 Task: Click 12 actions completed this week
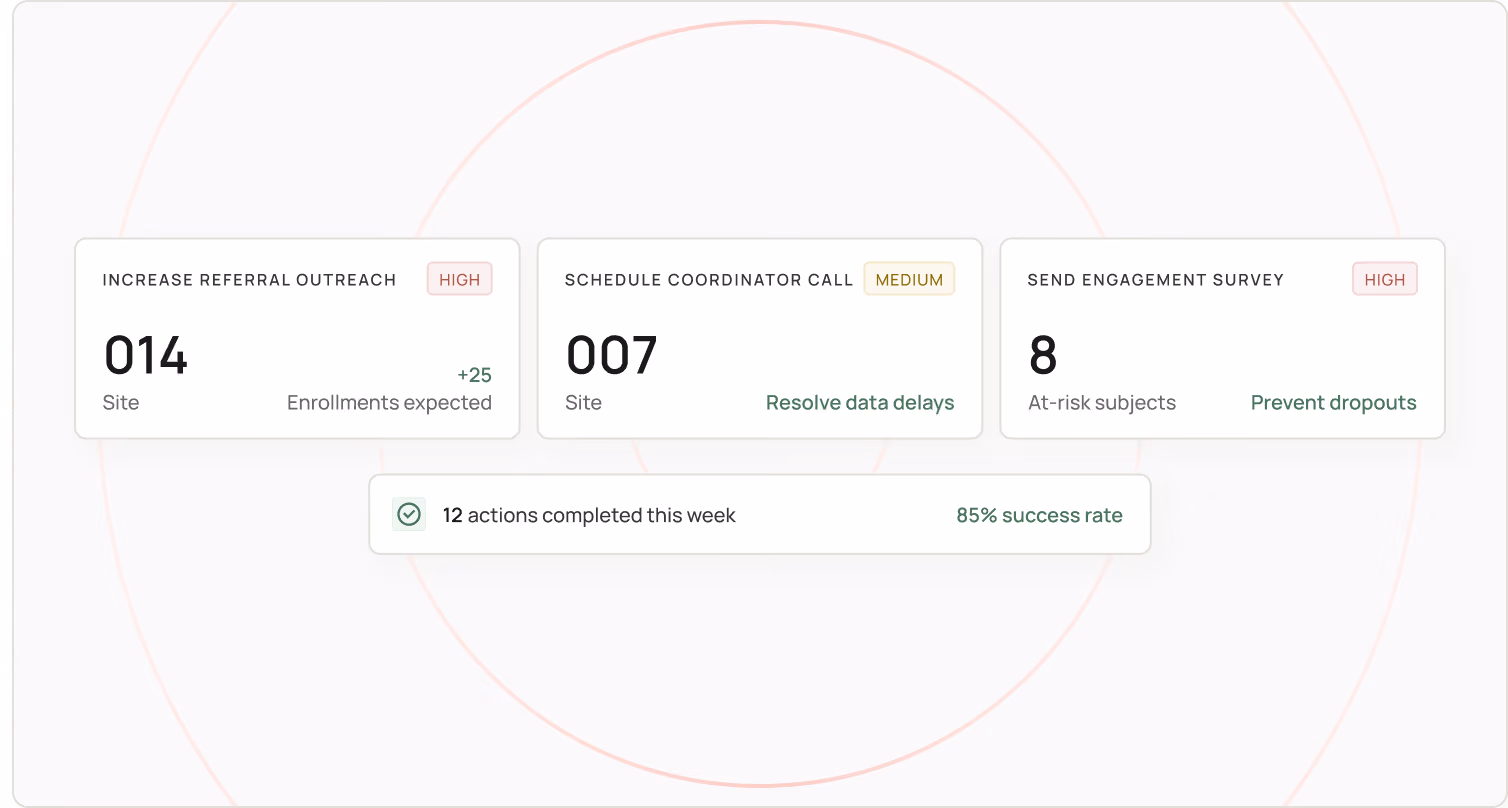pyautogui.click(x=589, y=516)
